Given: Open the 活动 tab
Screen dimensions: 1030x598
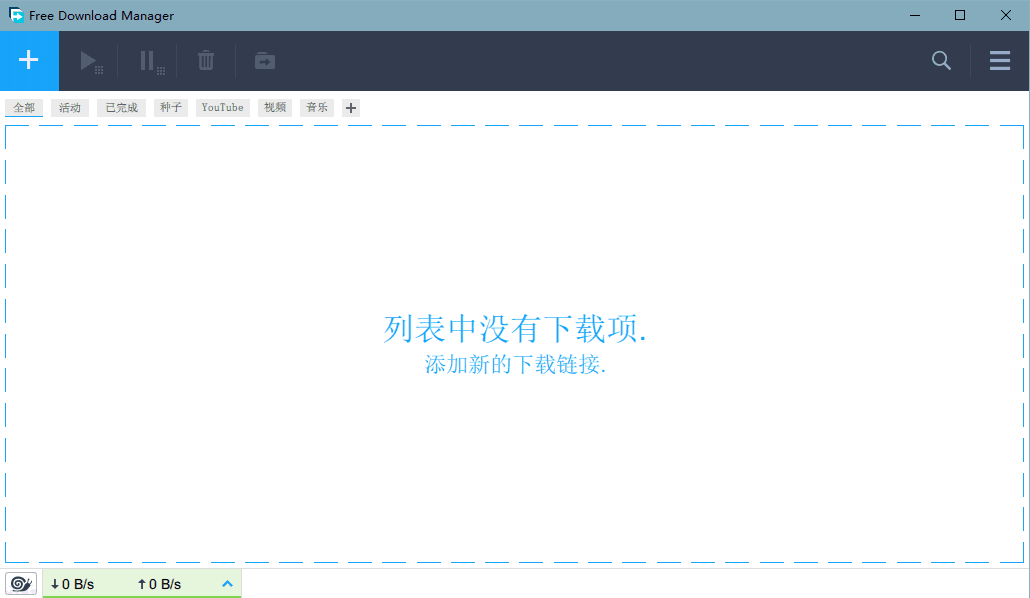Looking at the screenshot, I should (x=69, y=107).
